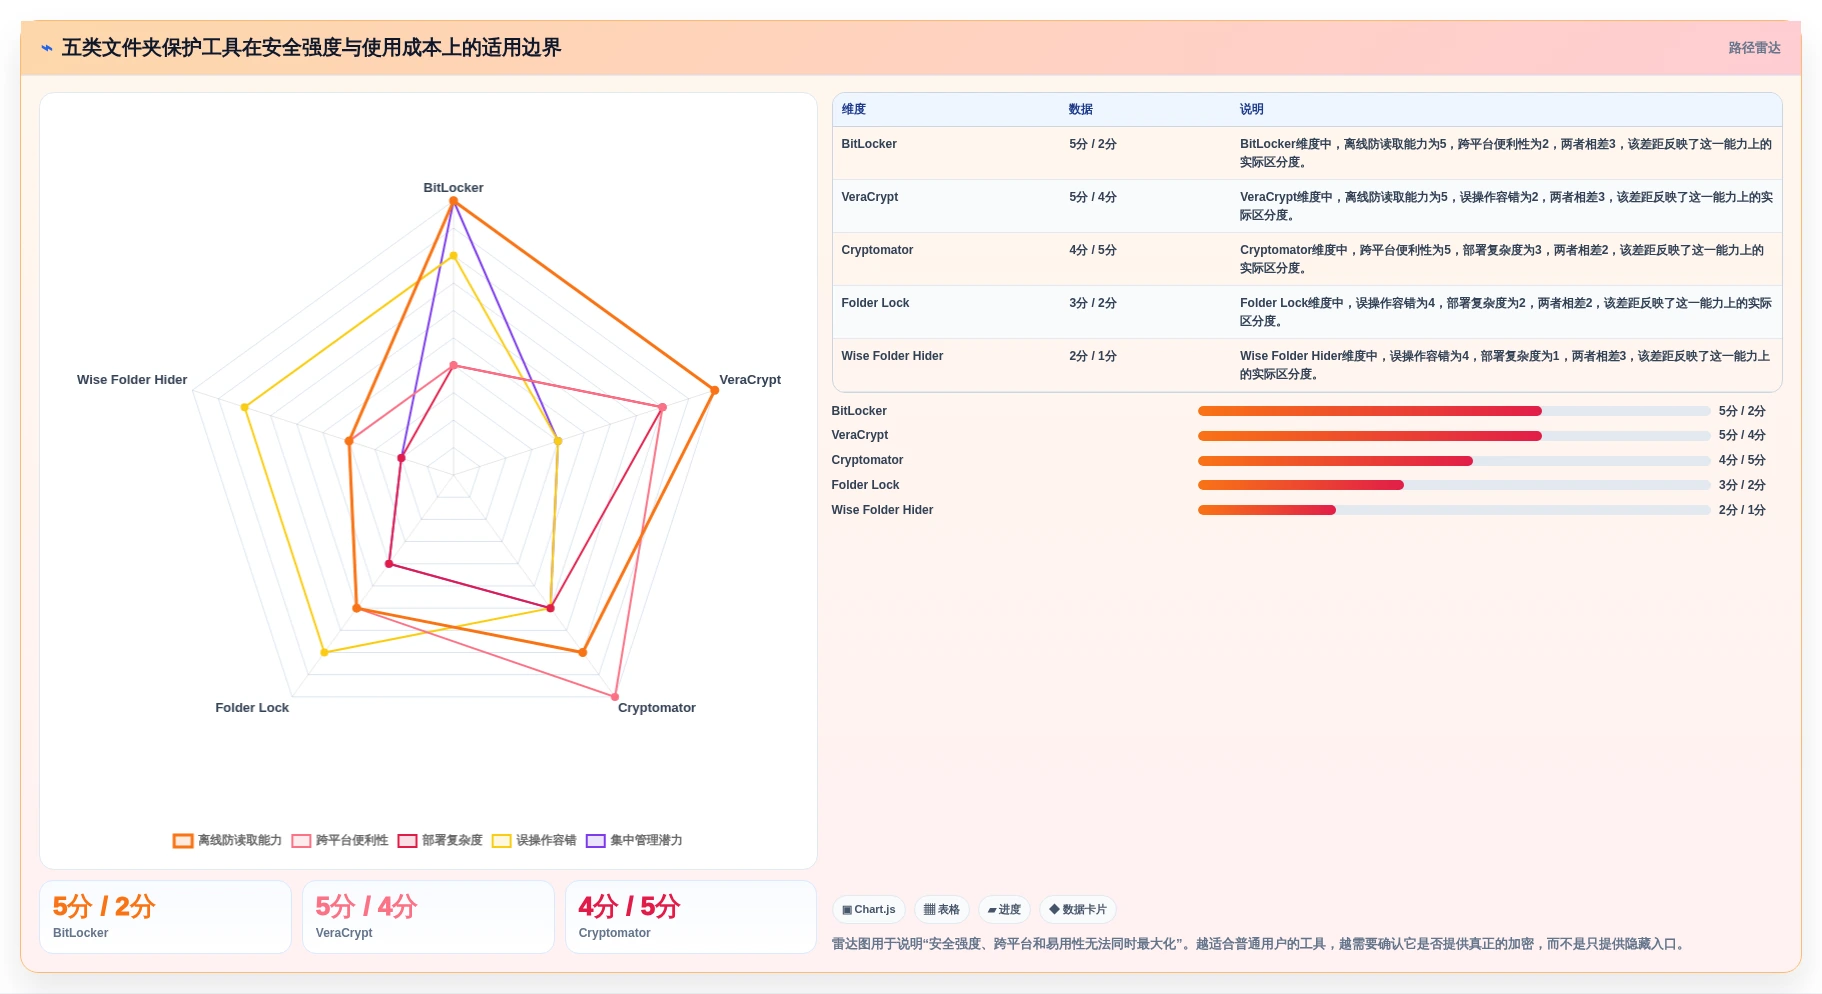Click the 表格 tag chip

coord(942,910)
